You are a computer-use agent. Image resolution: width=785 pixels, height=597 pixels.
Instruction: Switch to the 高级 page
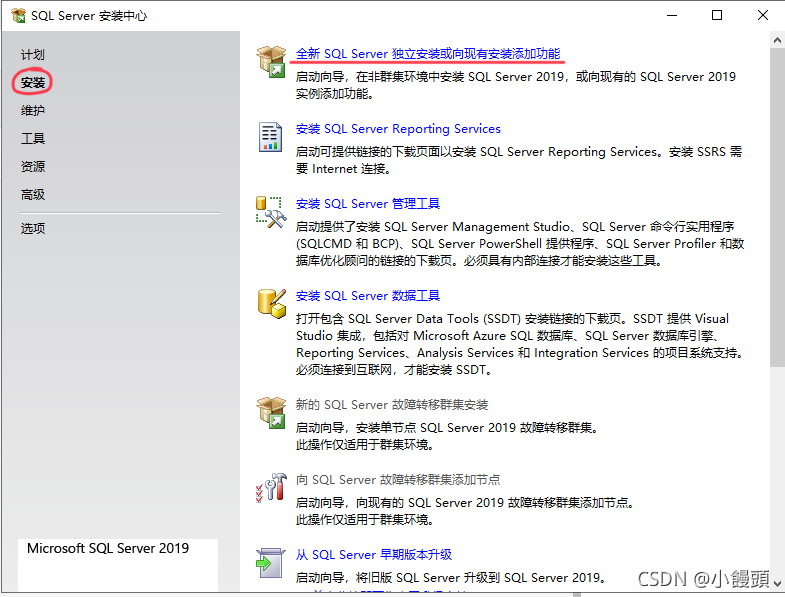pyautogui.click(x=33, y=194)
